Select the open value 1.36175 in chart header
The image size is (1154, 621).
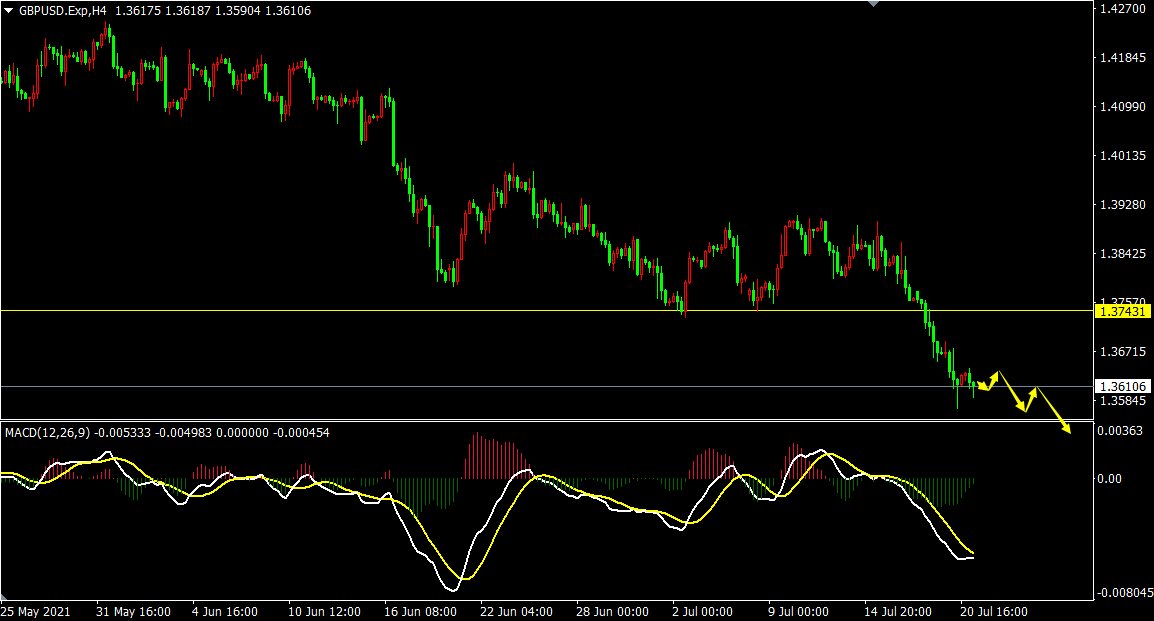[x=137, y=11]
